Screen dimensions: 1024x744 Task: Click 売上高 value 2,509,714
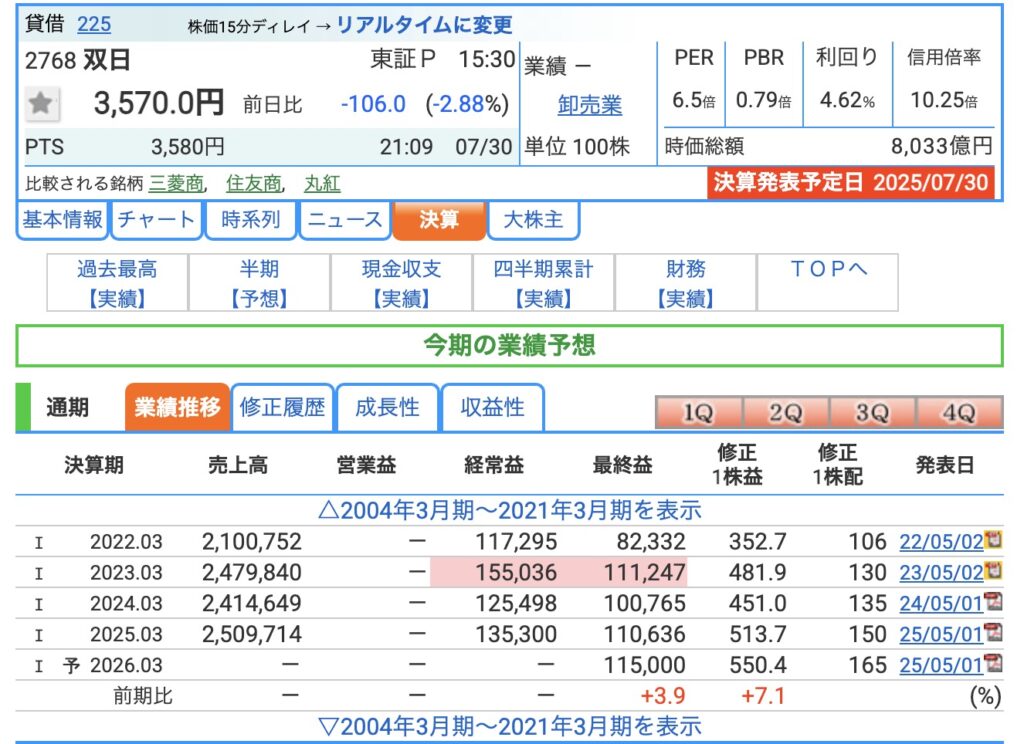251,634
